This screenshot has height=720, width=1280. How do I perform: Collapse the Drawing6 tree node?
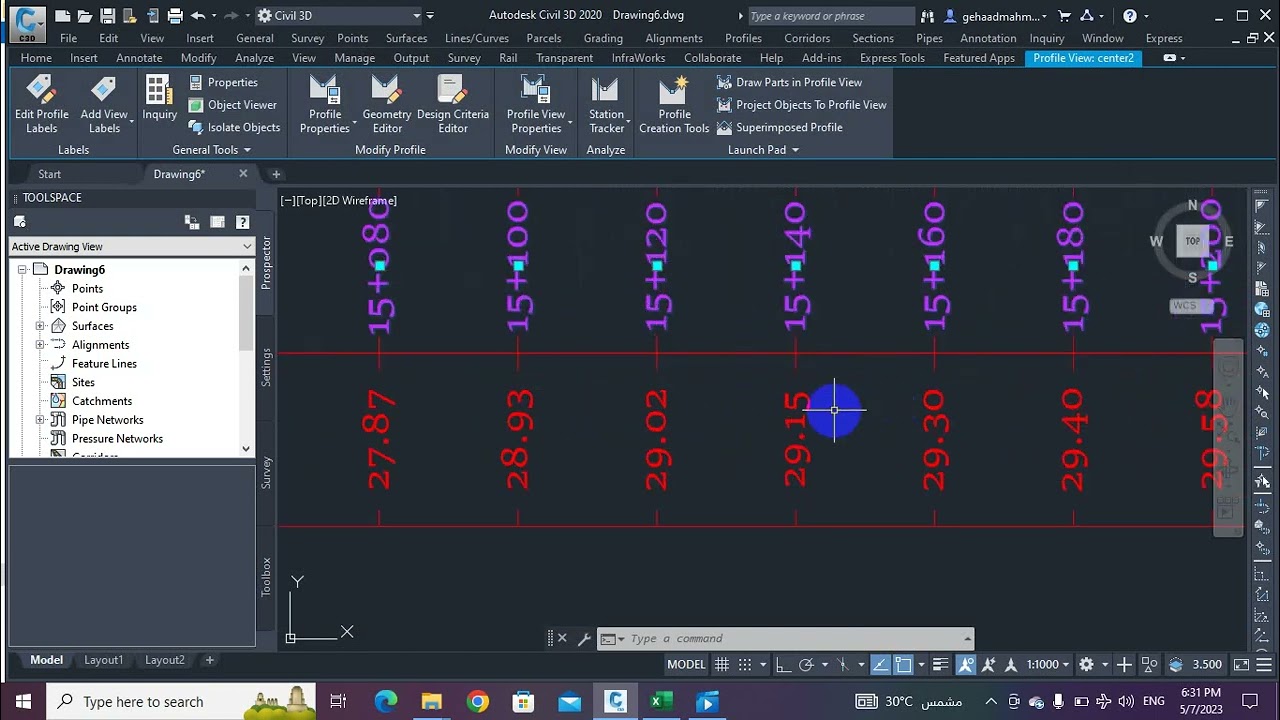[22, 270]
